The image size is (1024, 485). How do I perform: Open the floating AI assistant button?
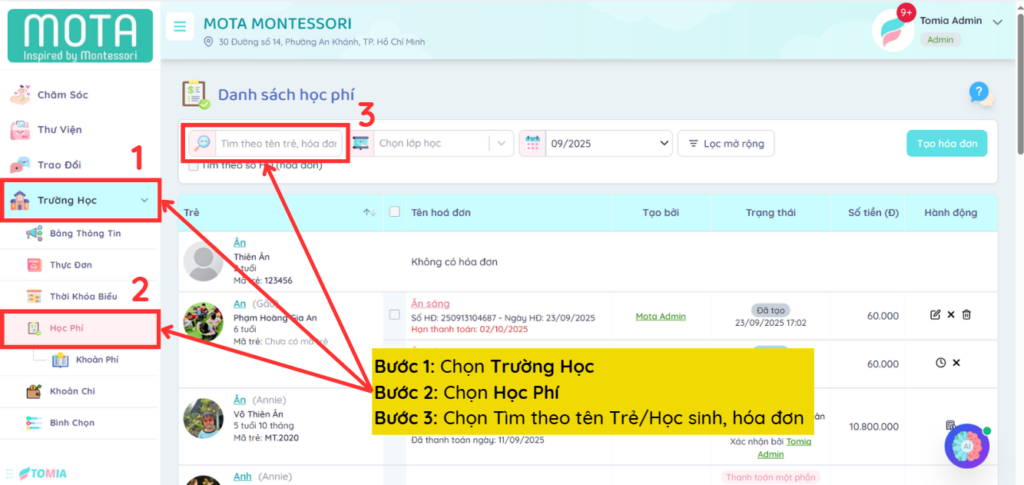click(x=966, y=446)
